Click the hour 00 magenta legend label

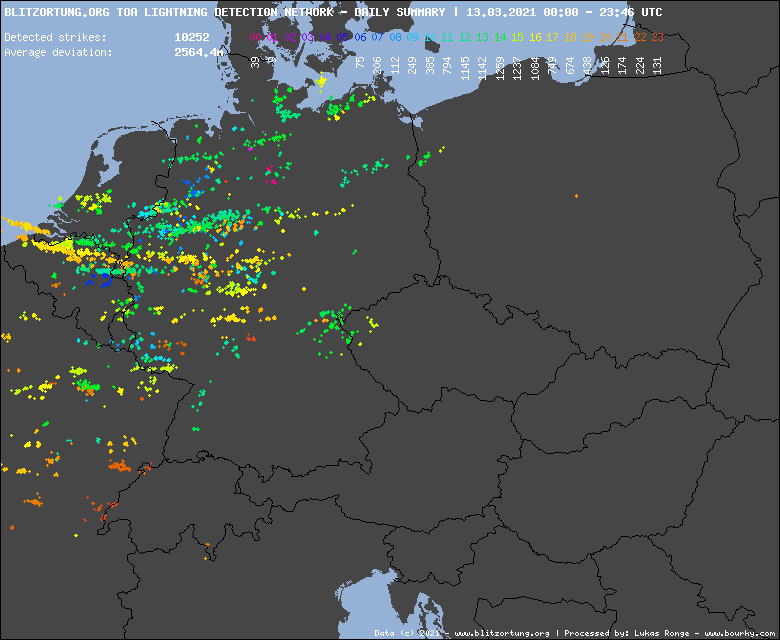point(255,37)
